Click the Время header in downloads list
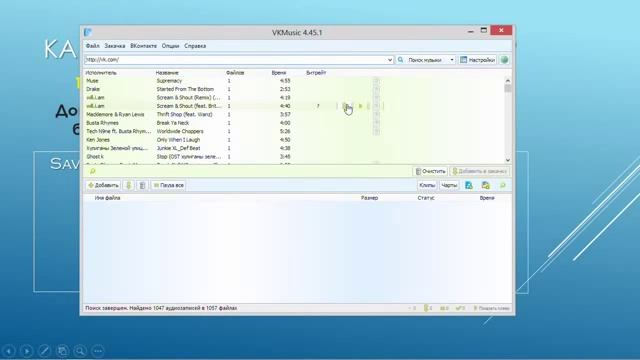The width and height of the screenshot is (640, 360). tap(487, 198)
